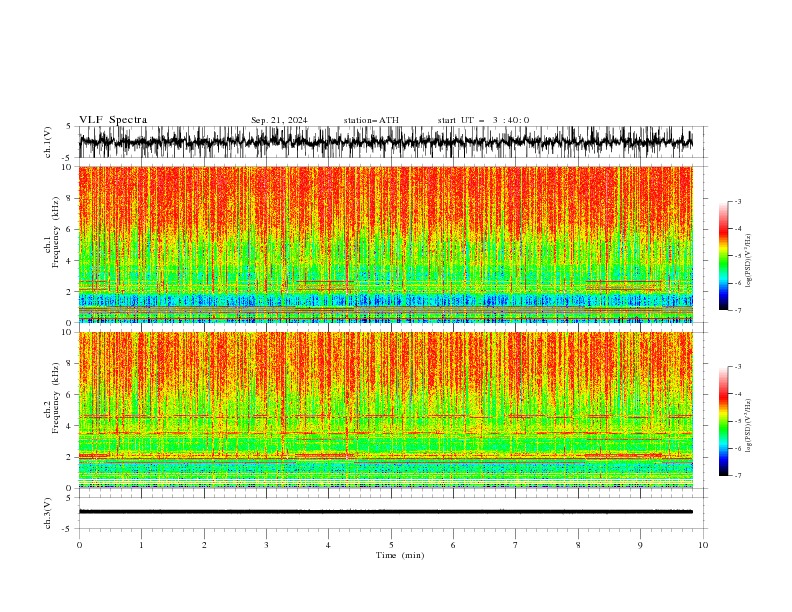Select the "start UT = 3 :40: 0" text
This screenshot has width=792, height=612.
pos(483,120)
